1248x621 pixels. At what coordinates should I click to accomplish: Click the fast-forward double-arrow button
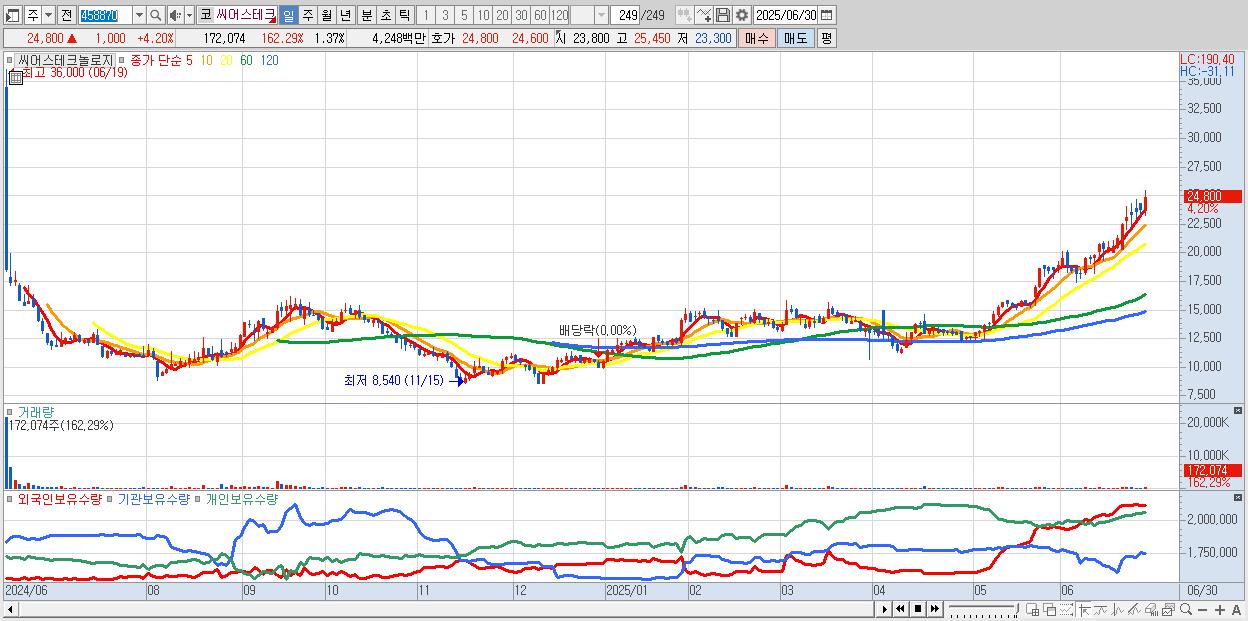[x=935, y=609]
